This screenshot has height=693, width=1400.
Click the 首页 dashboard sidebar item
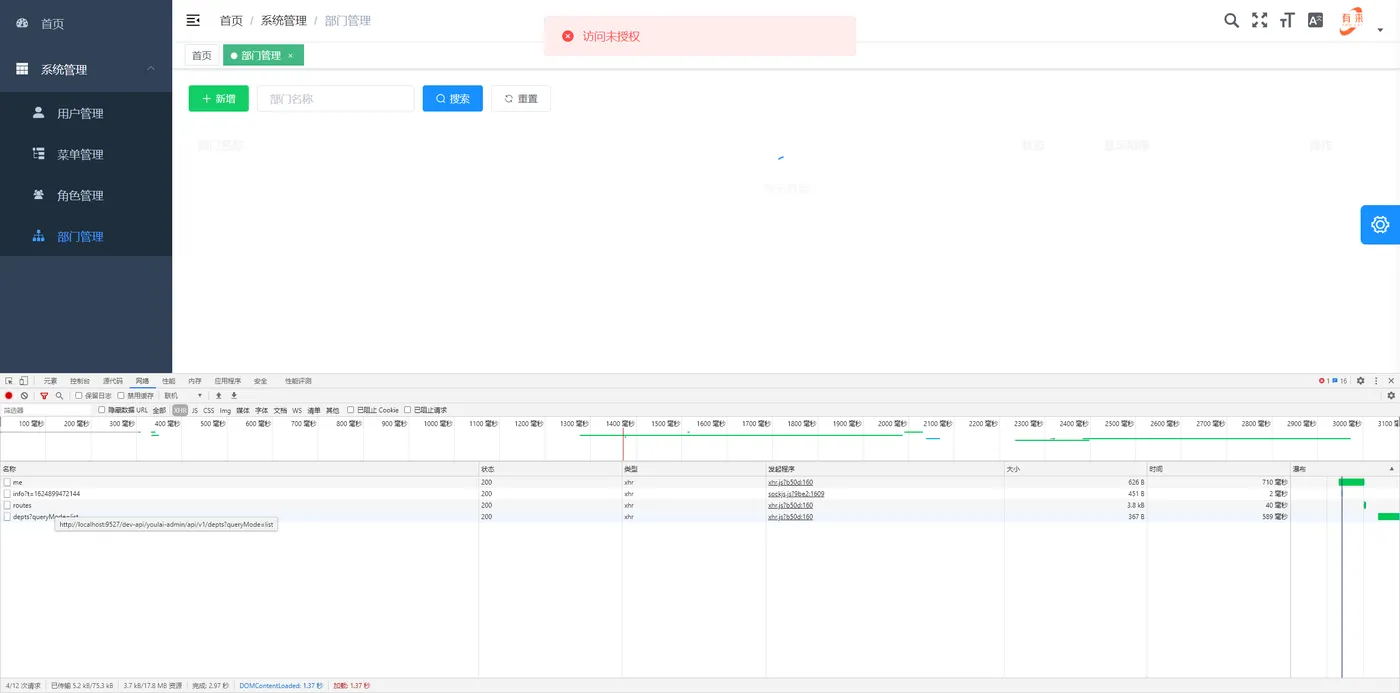(x=86, y=23)
